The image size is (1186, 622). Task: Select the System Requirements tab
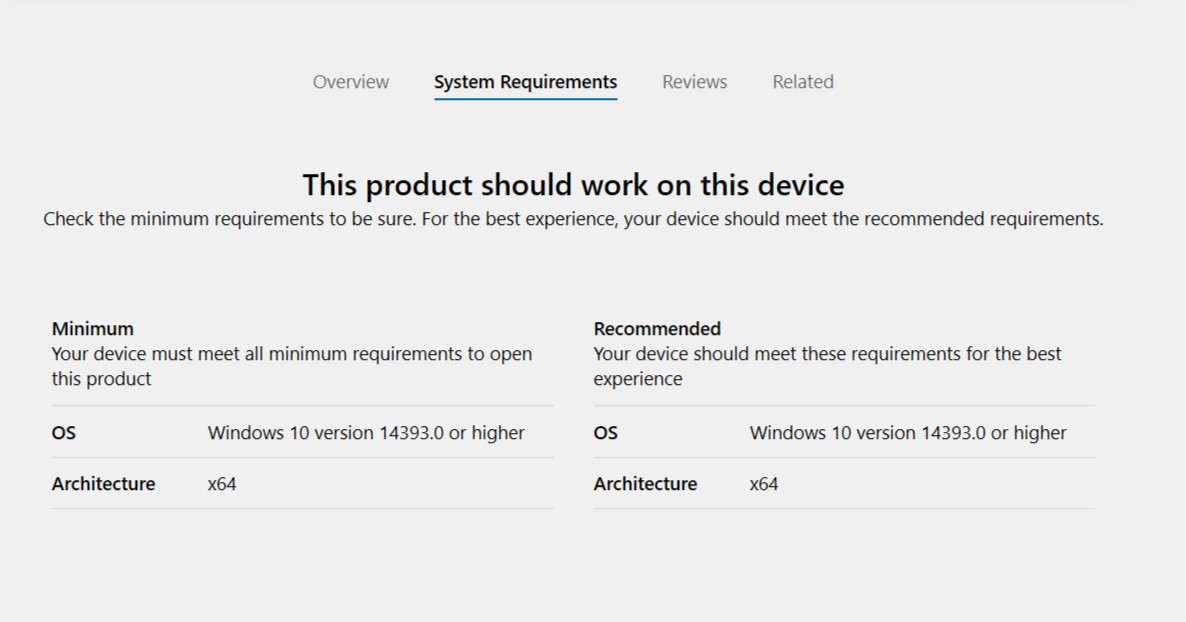pyautogui.click(x=526, y=82)
